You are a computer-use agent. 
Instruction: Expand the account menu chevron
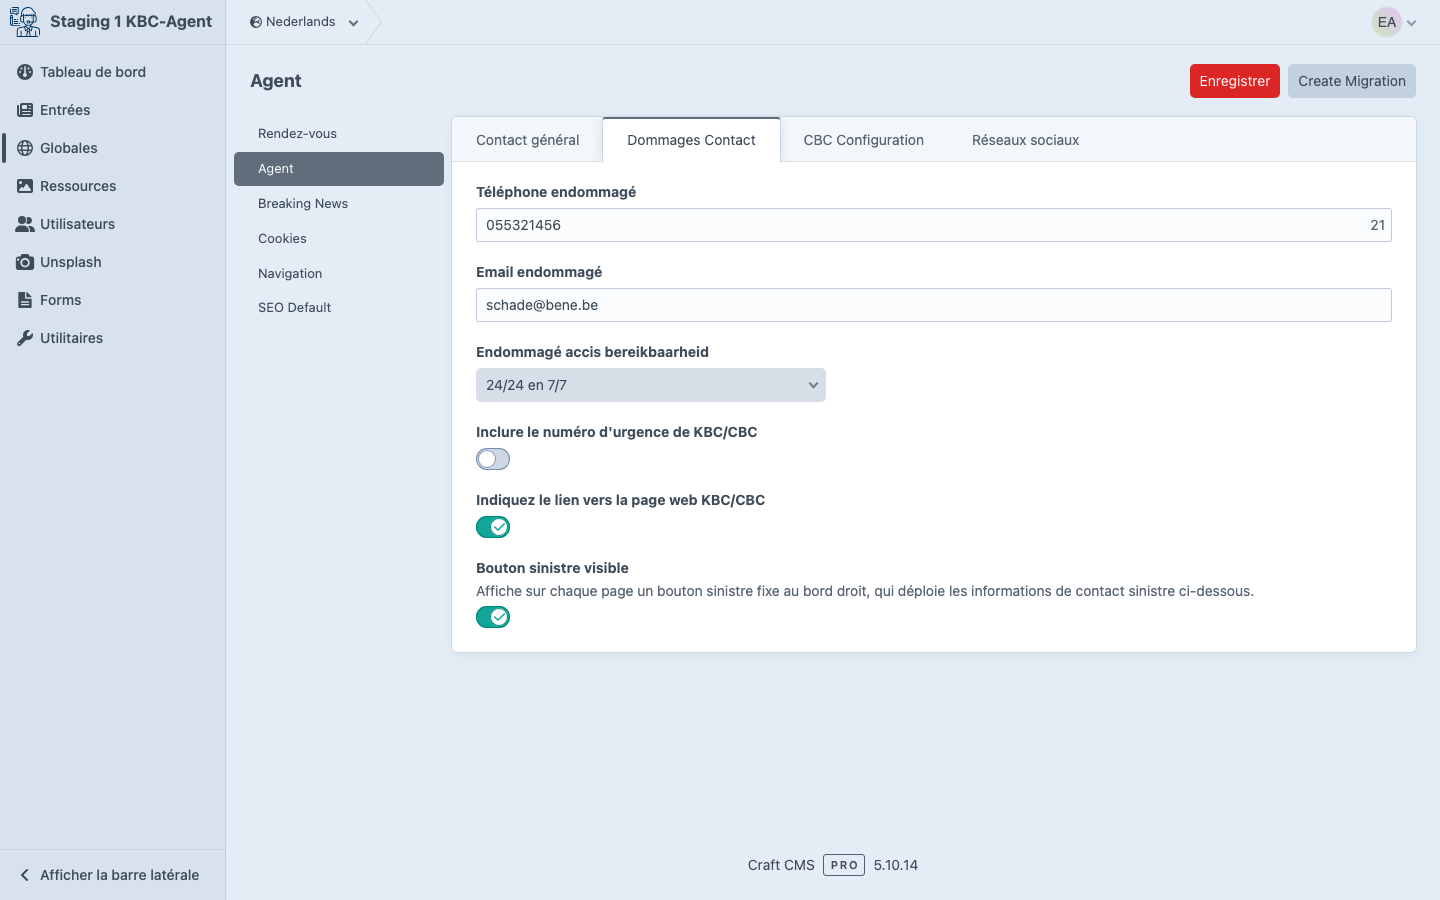pos(1412,23)
